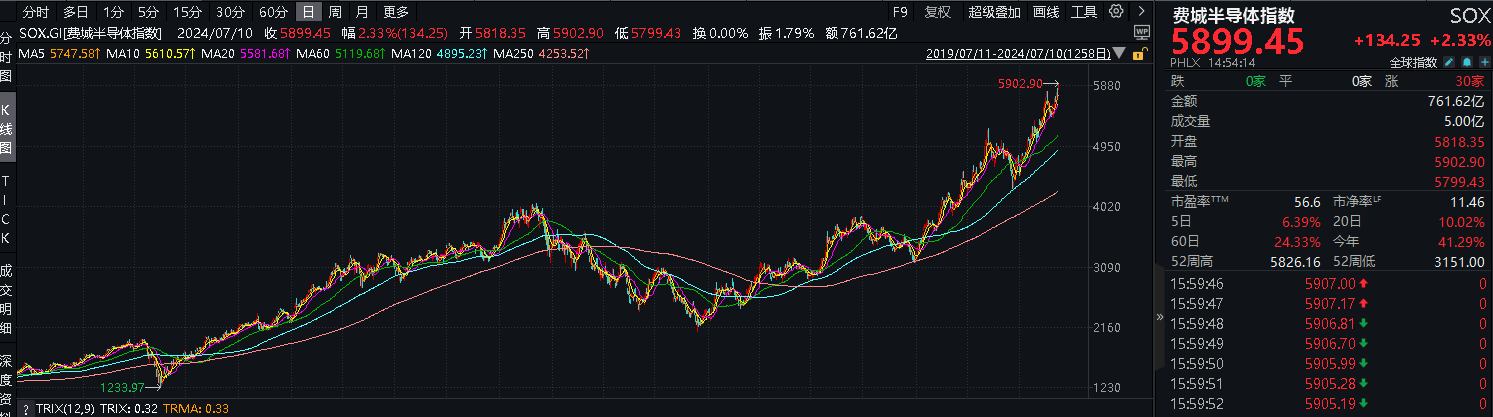
Task: Click the 全球指数 link
Action: pyautogui.click(x=1413, y=62)
